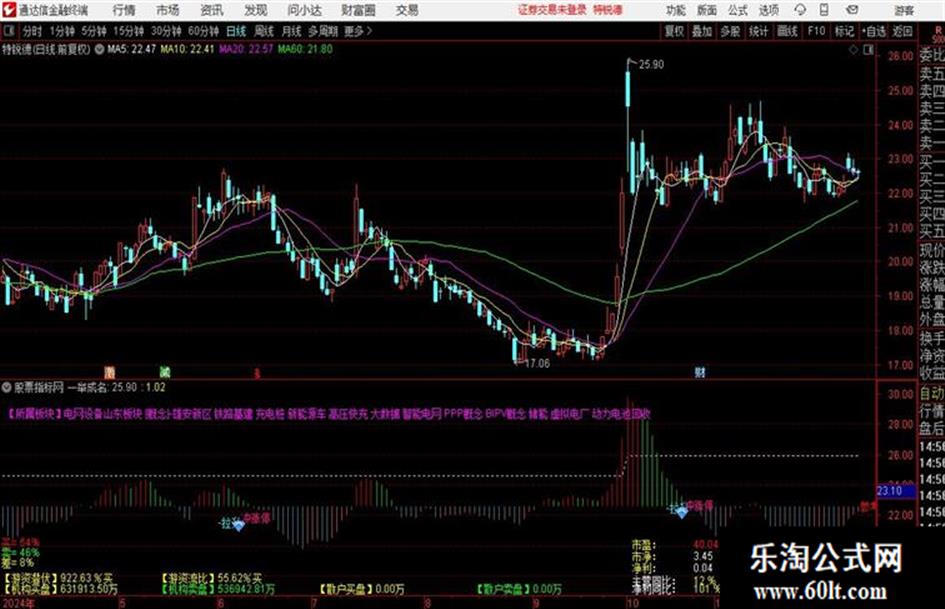
Task: Click the blue diamond signal near October
Action: tap(682, 513)
